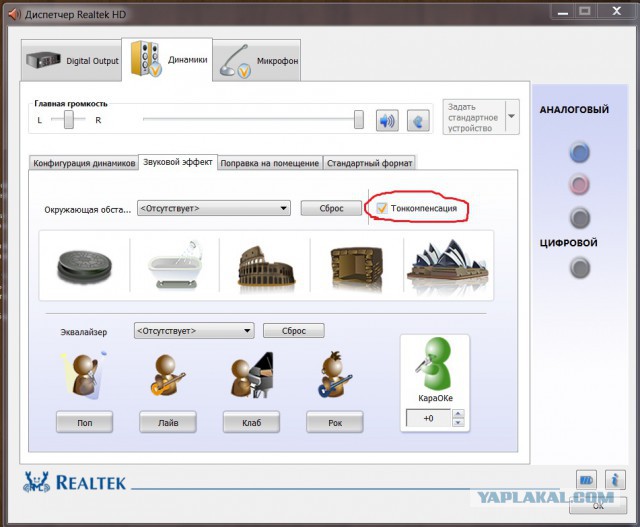Open Стандартный формат tab

369,163
